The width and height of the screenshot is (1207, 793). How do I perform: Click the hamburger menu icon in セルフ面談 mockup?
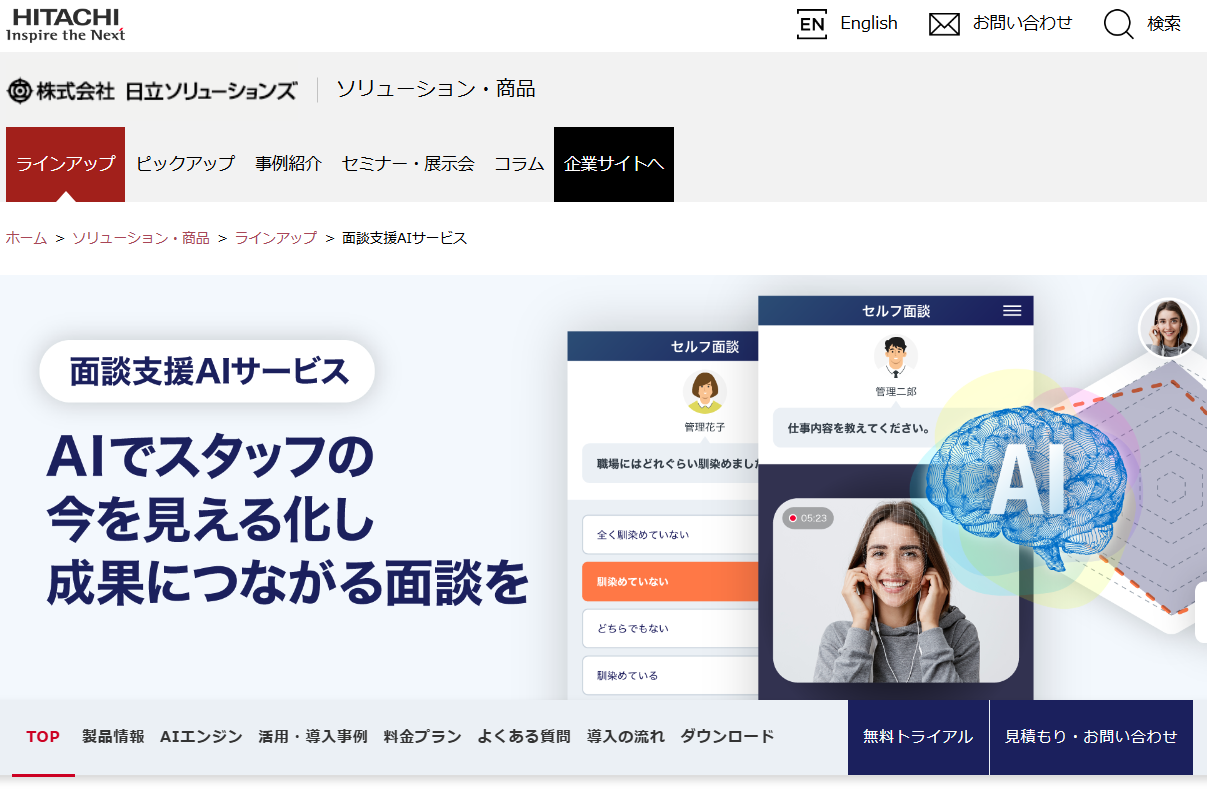click(x=1012, y=311)
